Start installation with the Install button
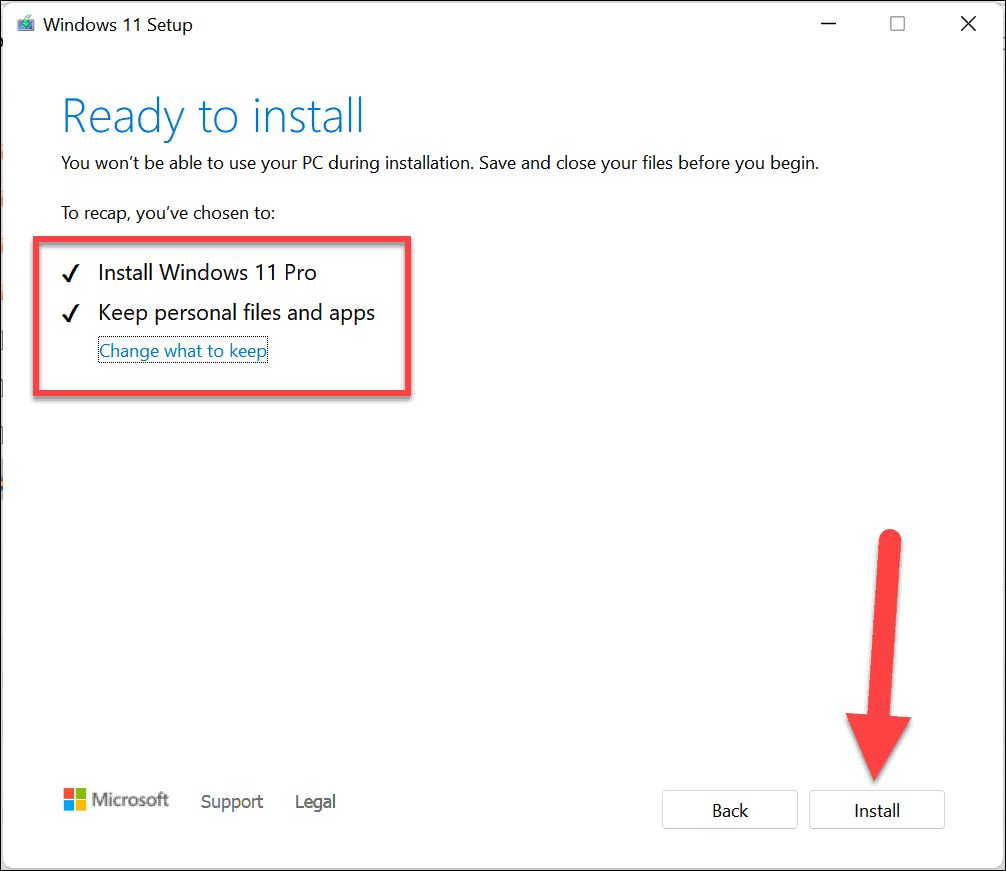 876,810
